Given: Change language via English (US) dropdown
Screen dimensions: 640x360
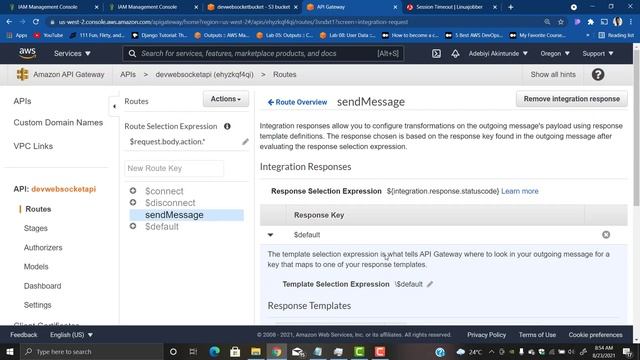Looking at the screenshot, I should click(x=71, y=335).
